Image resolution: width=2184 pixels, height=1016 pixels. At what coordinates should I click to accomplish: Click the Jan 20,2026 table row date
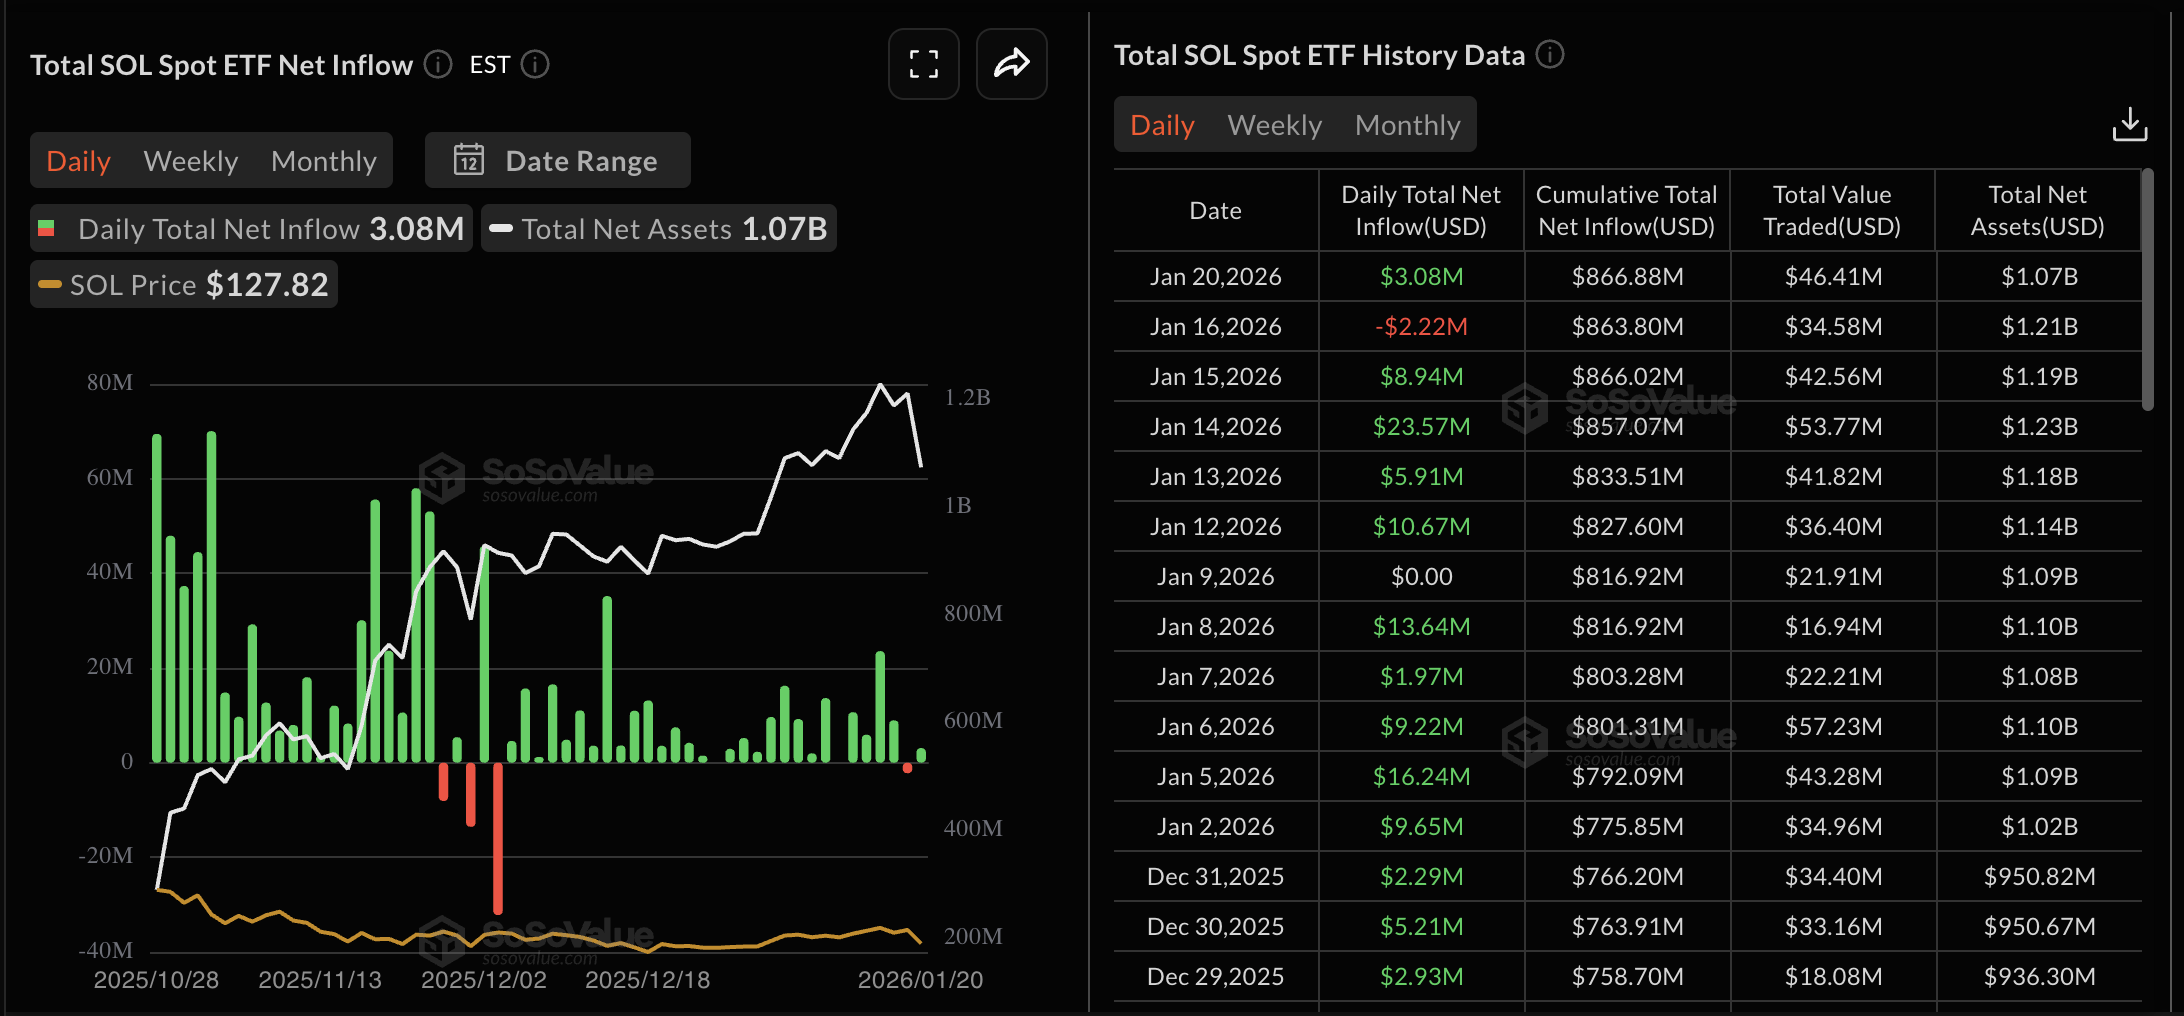[x=1215, y=277]
